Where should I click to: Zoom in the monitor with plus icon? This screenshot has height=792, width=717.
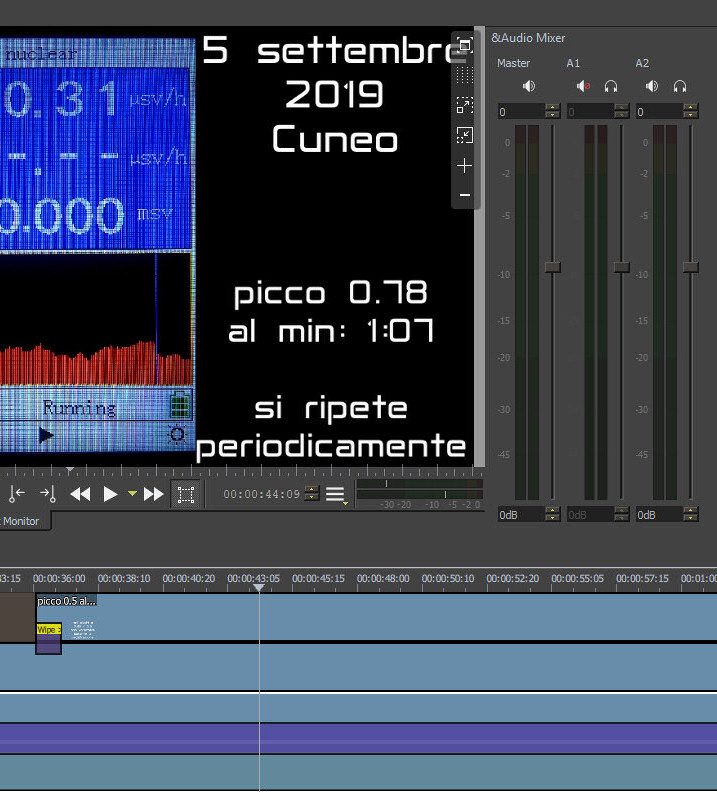tap(465, 166)
